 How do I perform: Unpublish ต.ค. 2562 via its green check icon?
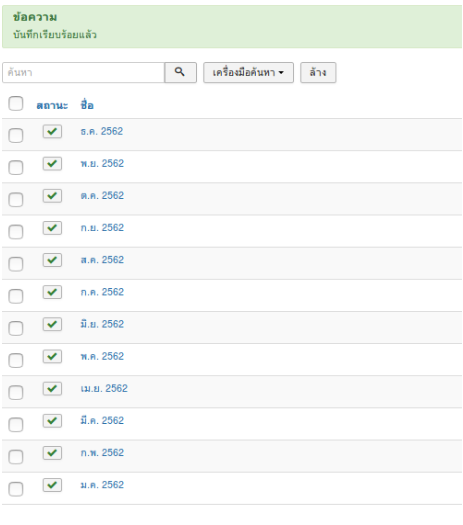[52, 196]
